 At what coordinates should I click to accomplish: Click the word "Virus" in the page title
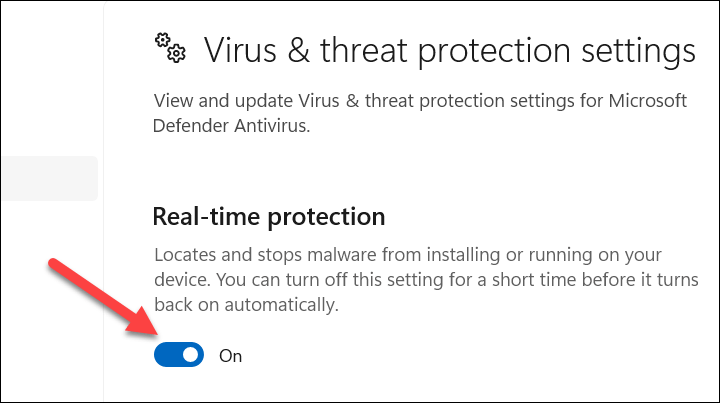[241, 50]
